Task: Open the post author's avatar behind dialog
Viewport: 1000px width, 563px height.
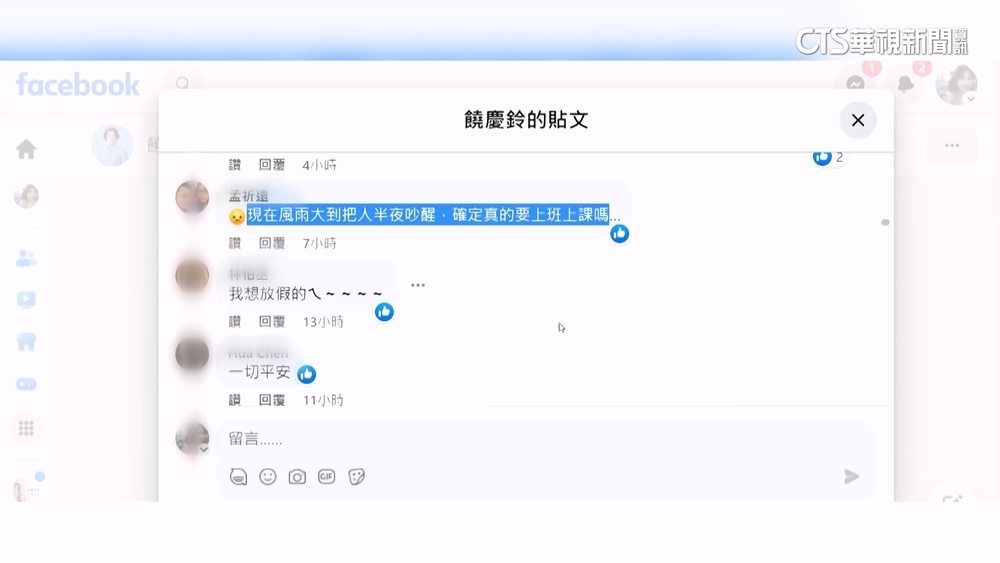Action: pyautogui.click(x=112, y=145)
